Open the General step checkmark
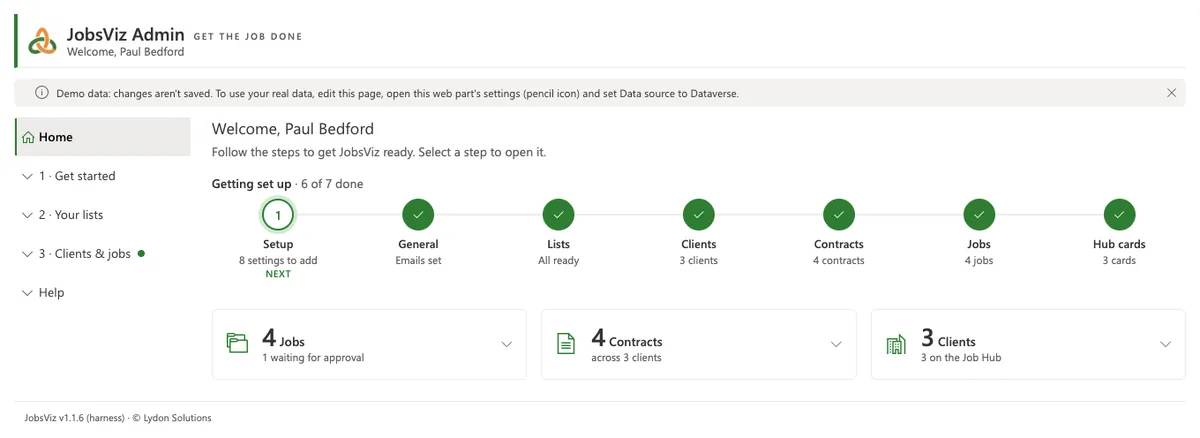The image size is (1200, 438). coord(418,214)
